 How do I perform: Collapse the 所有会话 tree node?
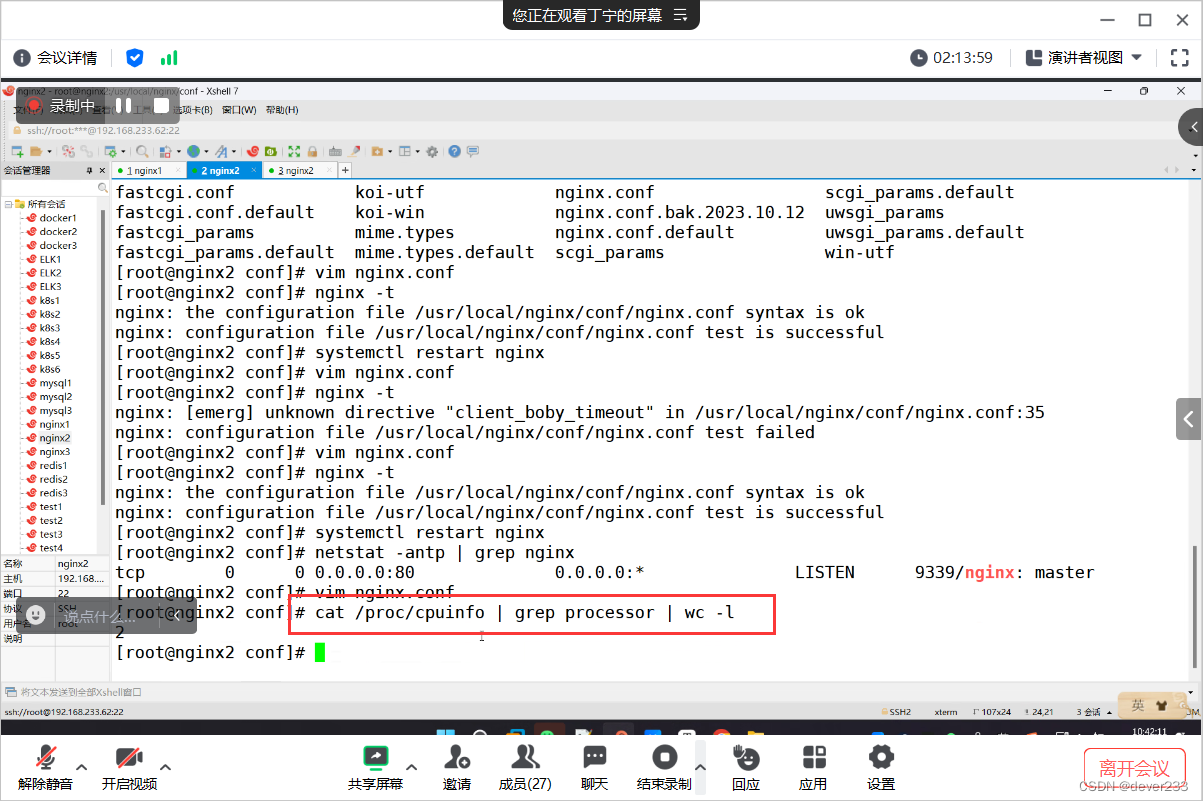(x=8, y=204)
